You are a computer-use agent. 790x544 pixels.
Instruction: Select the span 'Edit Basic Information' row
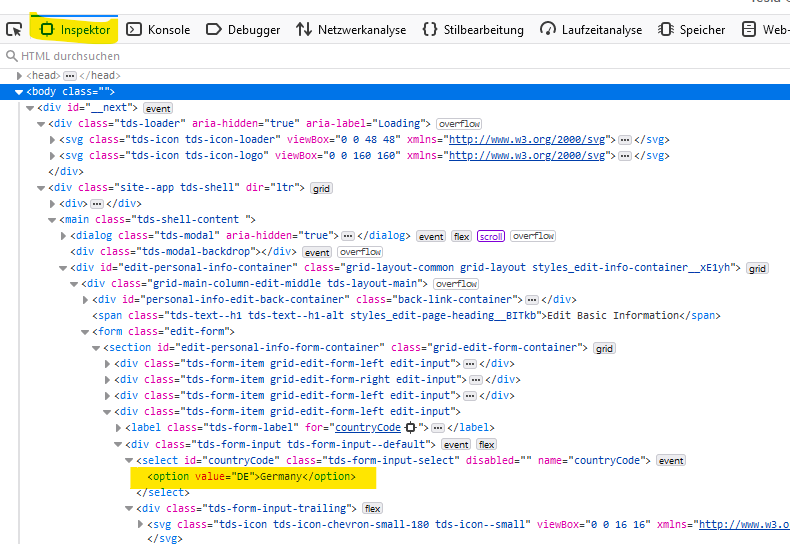point(406,316)
